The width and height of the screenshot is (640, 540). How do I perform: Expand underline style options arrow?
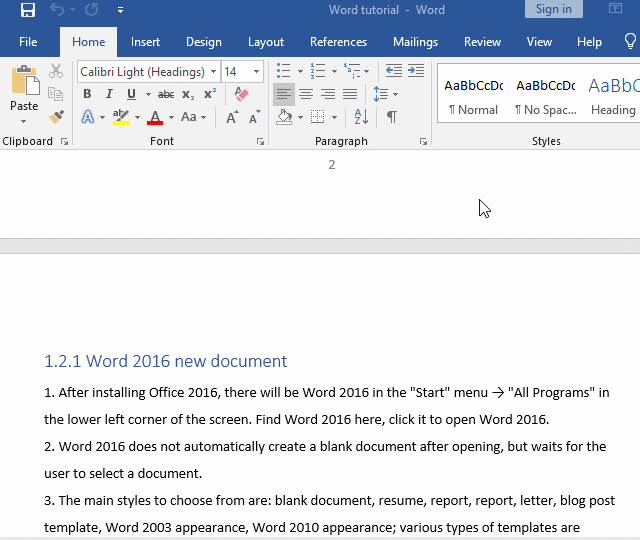pos(148,95)
